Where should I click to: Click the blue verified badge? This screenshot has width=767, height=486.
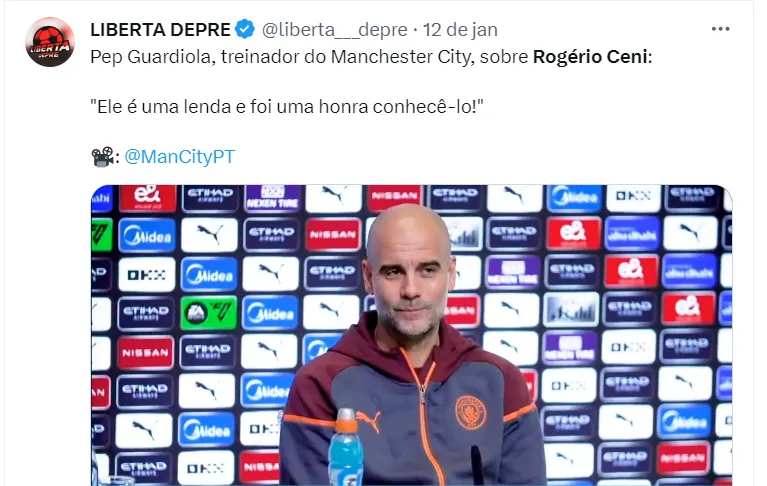pos(245,29)
